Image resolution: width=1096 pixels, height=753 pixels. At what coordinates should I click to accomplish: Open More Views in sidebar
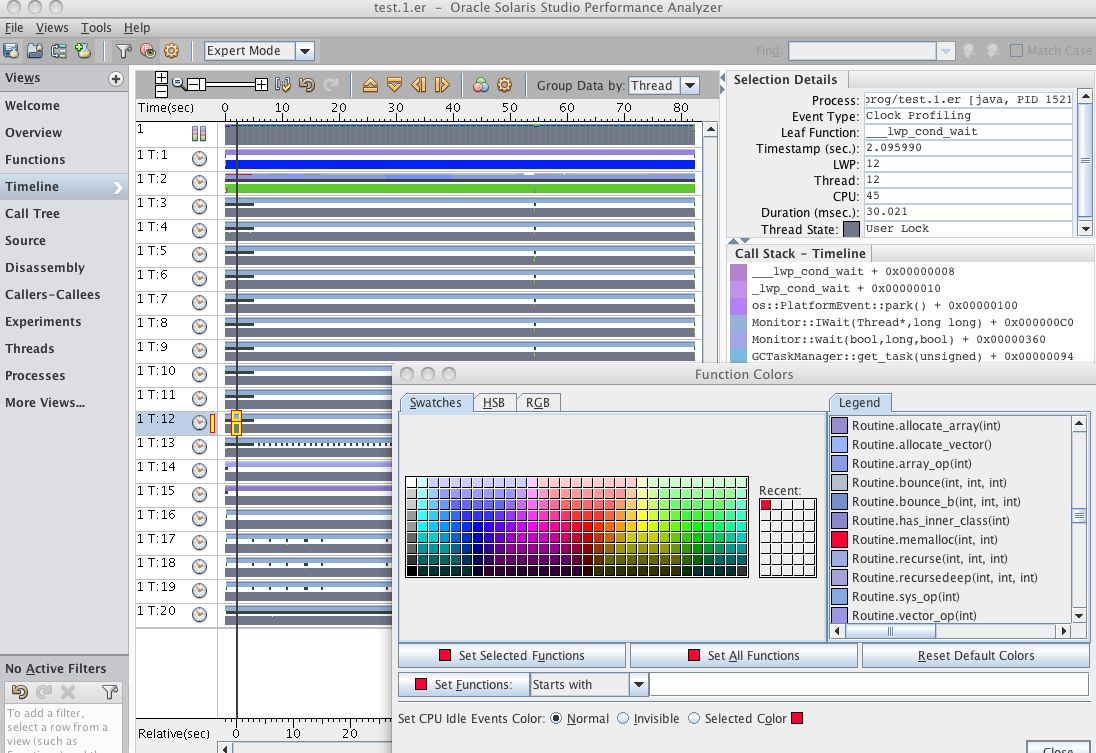[x=45, y=403]
